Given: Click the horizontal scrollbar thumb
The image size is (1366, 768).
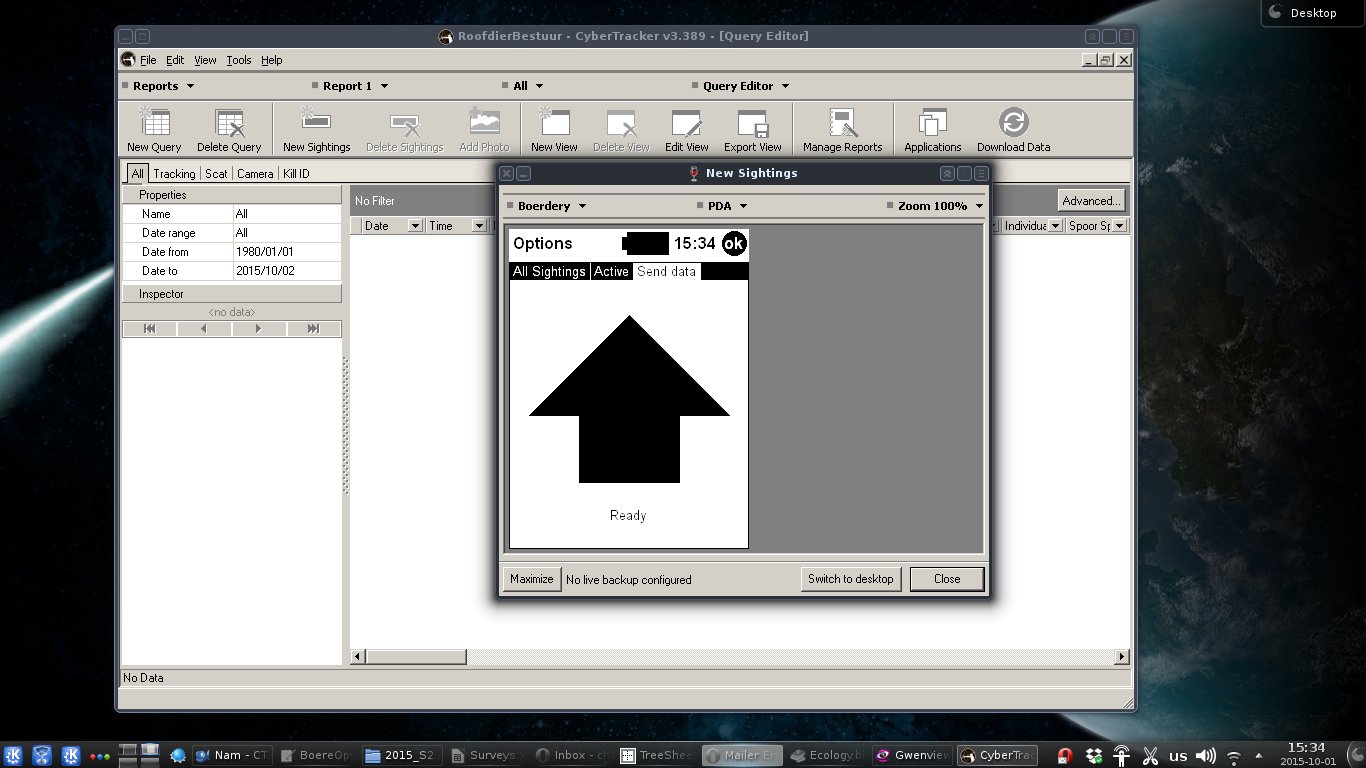Looking at the screenshot, I should pyautogui.click(x=416, y=657).
